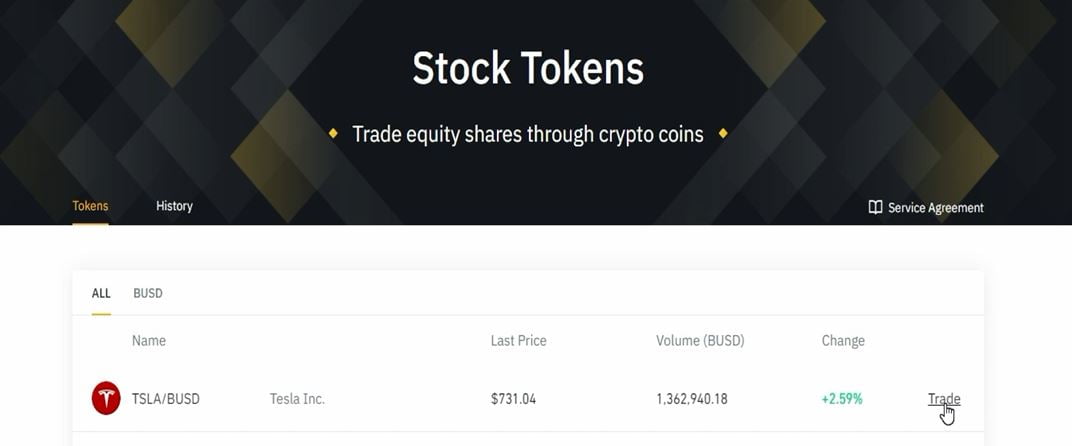The height and width of the screenshot is (446, 1072).
Task: Click the Stock Tokens page heading
Action: pos(528,68)
